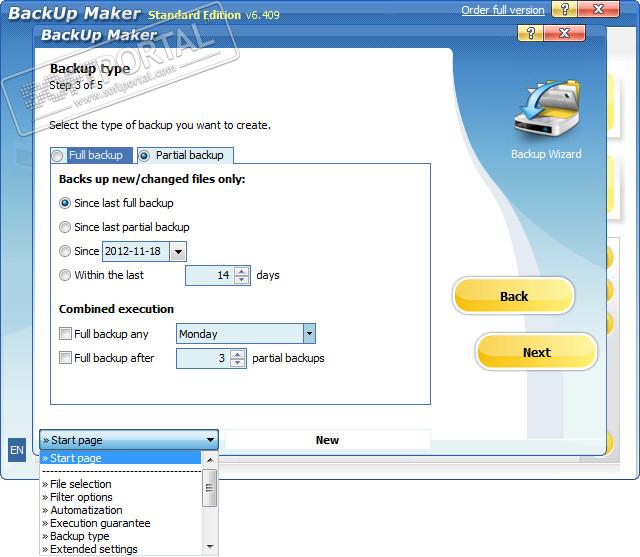Click the 2012-11-18 date field
640x557 pixels.
click(136, 251)
